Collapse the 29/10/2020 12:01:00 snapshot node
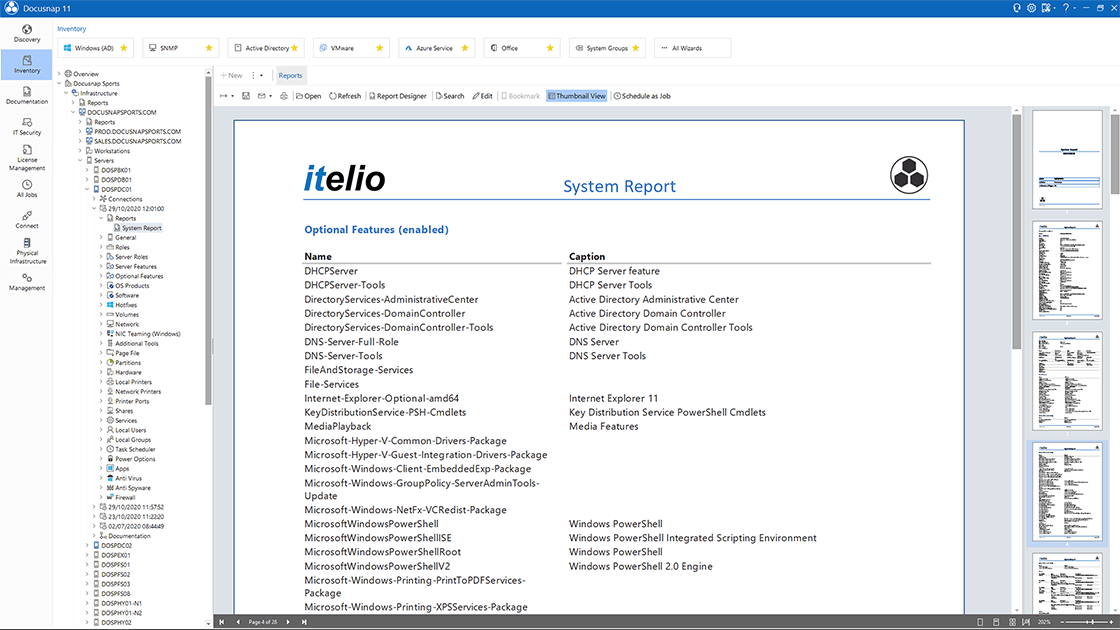The width and height of the screenshot is (1120, 630). pos(94,209)
